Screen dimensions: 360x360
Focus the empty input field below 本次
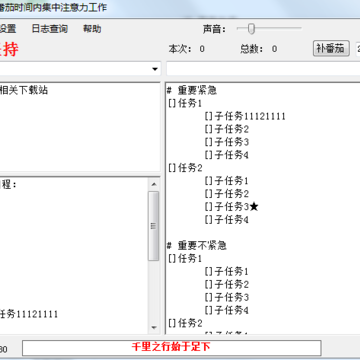263,69
